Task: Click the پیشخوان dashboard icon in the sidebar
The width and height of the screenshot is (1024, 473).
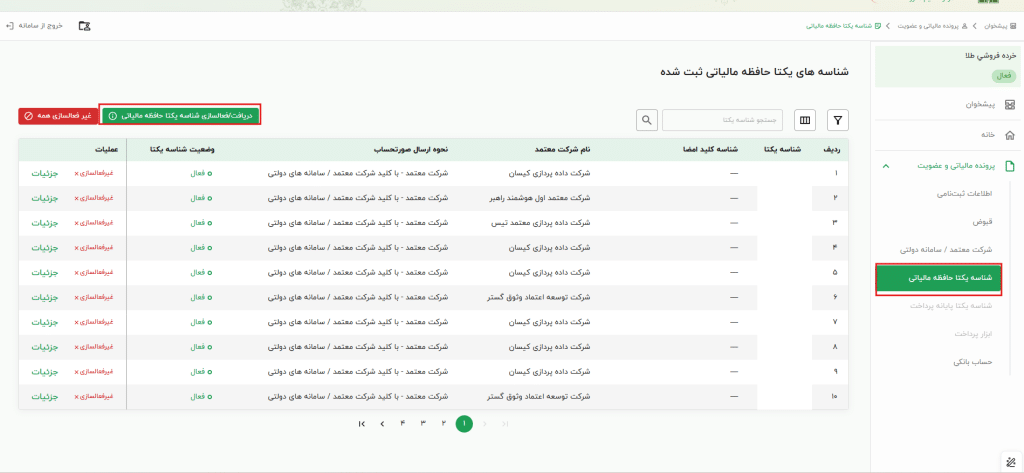Action: (x=1010, y=105)
